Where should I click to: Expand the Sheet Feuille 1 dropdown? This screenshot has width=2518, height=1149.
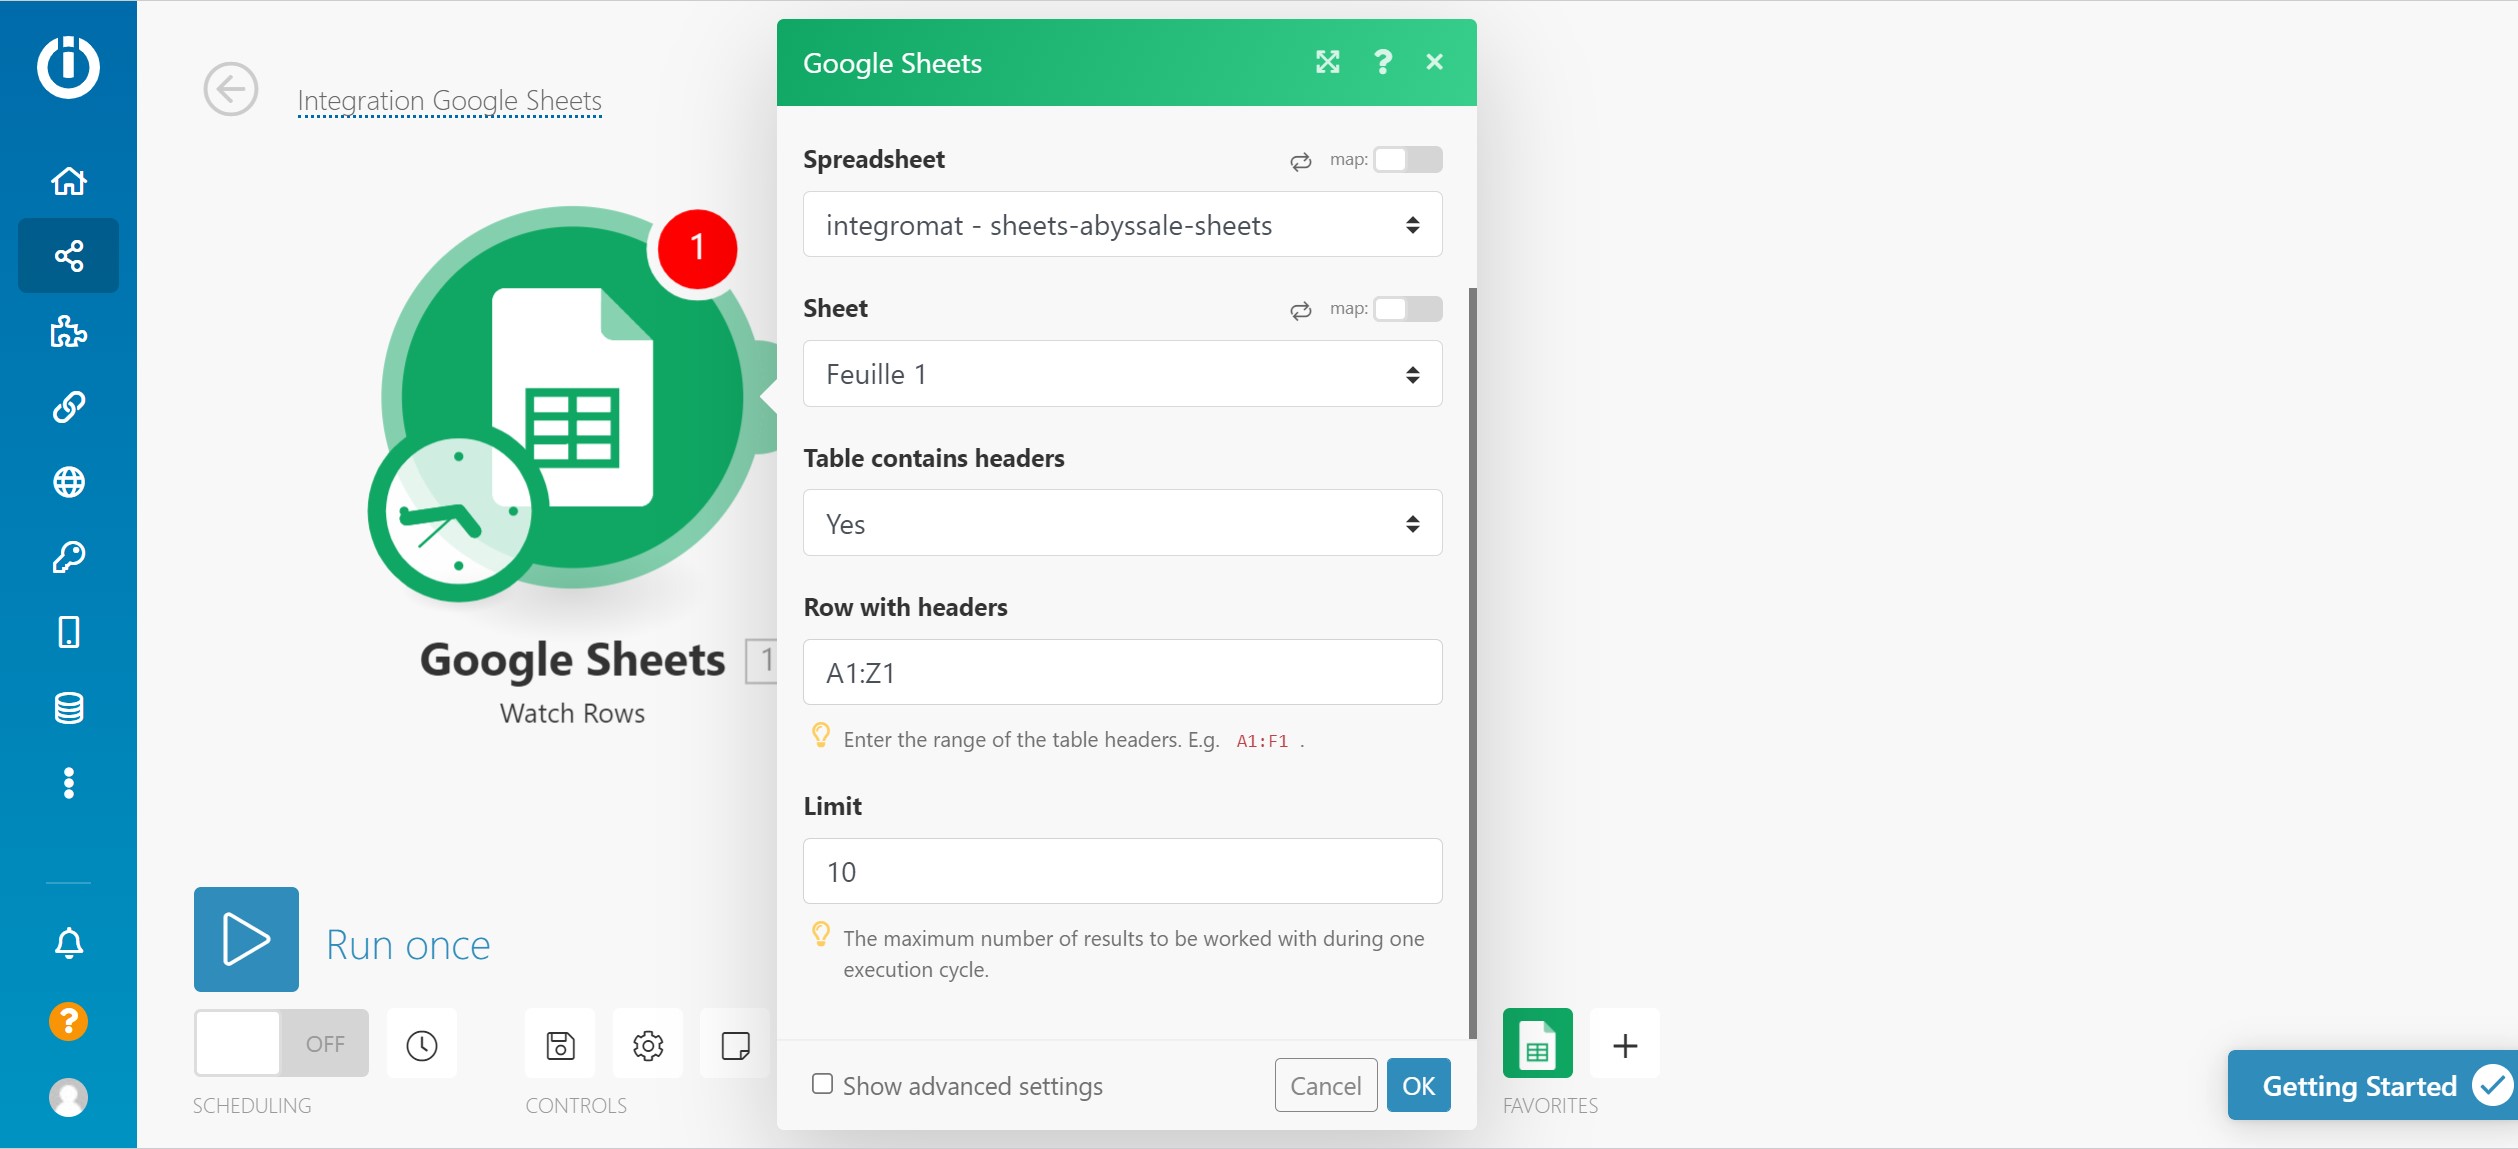[x=1122, y=374]
